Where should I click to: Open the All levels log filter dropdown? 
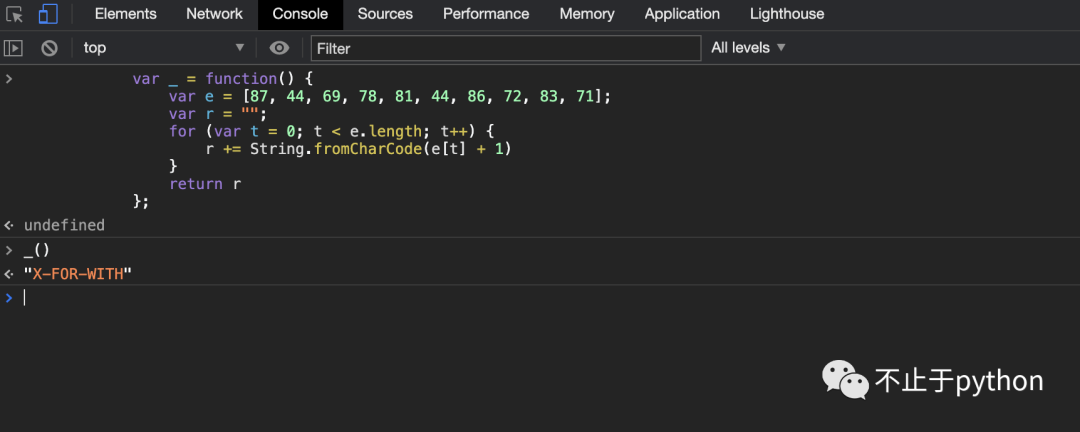coord(748,48)
